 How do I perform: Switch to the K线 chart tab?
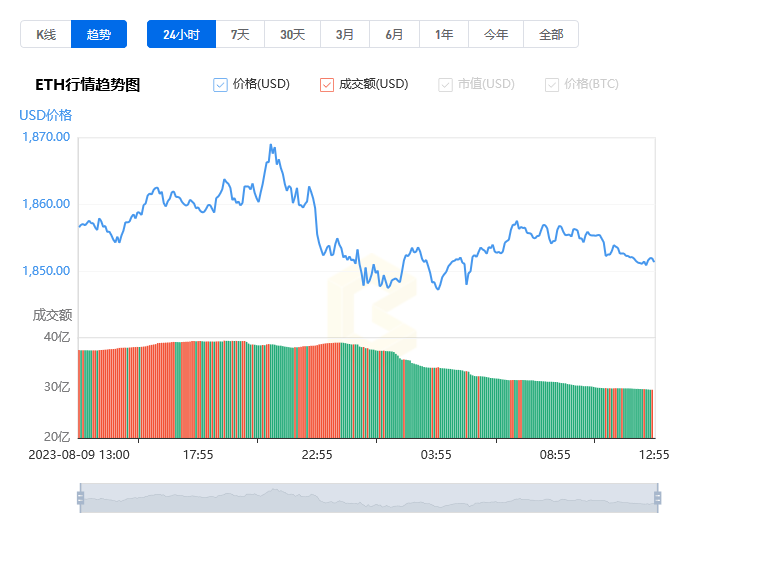(46, 34)
